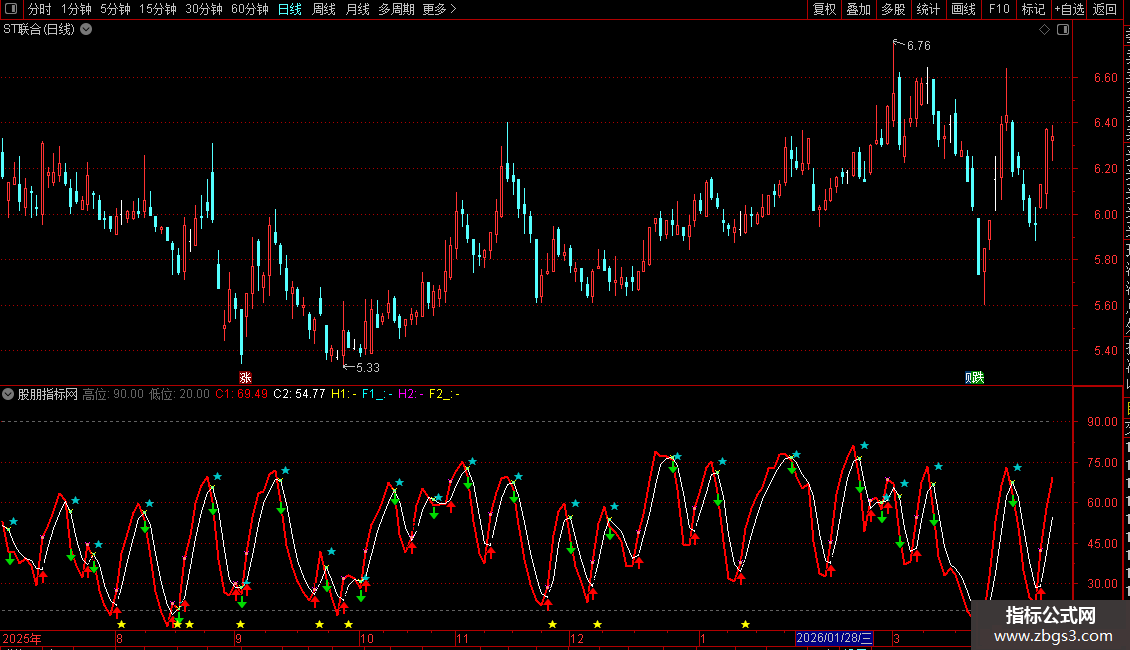Expand the 更多 > period options
This screenshot has height=650, width=1130.
439,9
